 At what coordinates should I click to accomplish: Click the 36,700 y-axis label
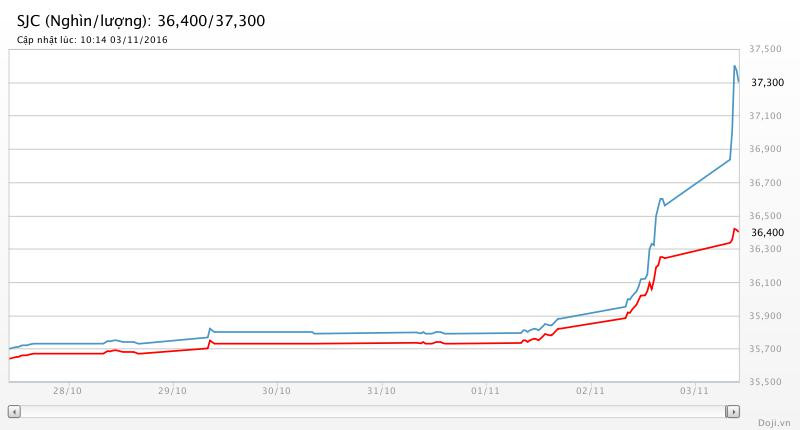(765, 183)
